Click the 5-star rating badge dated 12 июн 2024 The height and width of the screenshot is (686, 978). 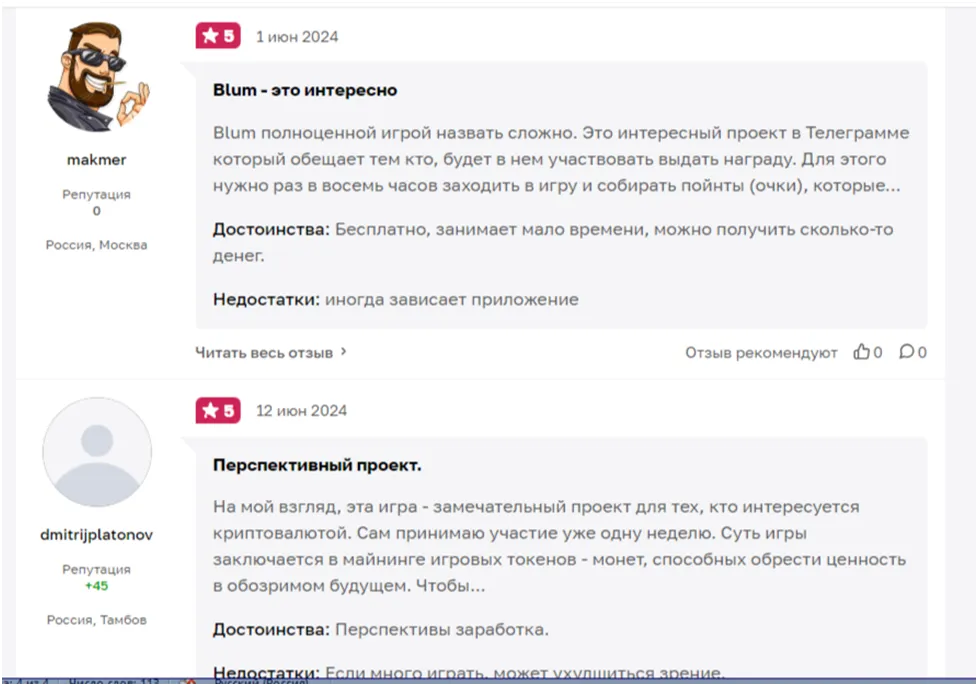[x=218, y=410]
